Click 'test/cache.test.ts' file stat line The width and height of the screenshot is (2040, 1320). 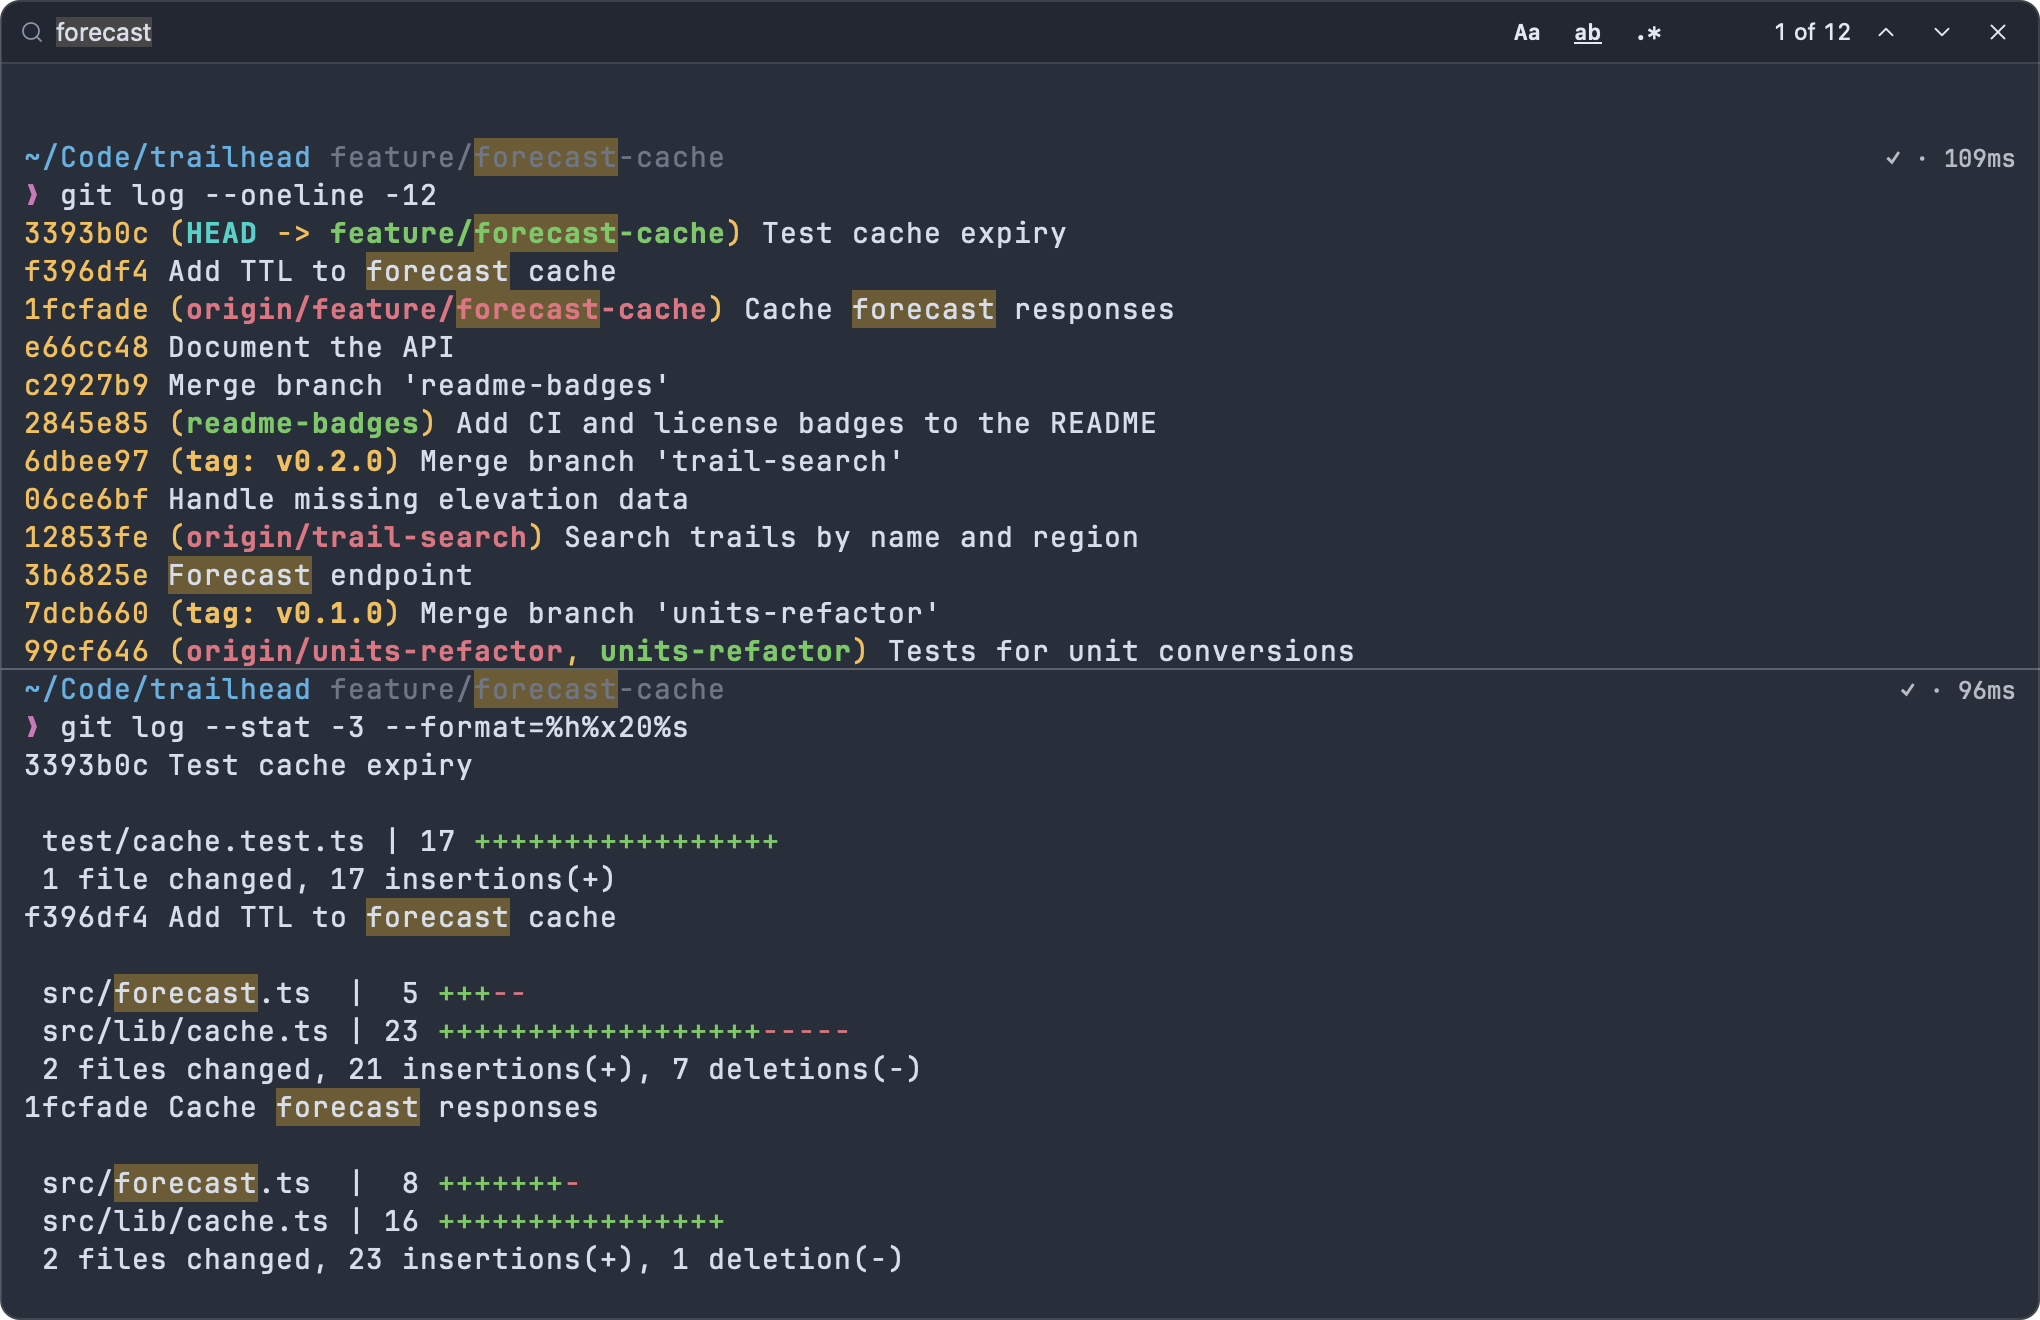click(410, 841)
